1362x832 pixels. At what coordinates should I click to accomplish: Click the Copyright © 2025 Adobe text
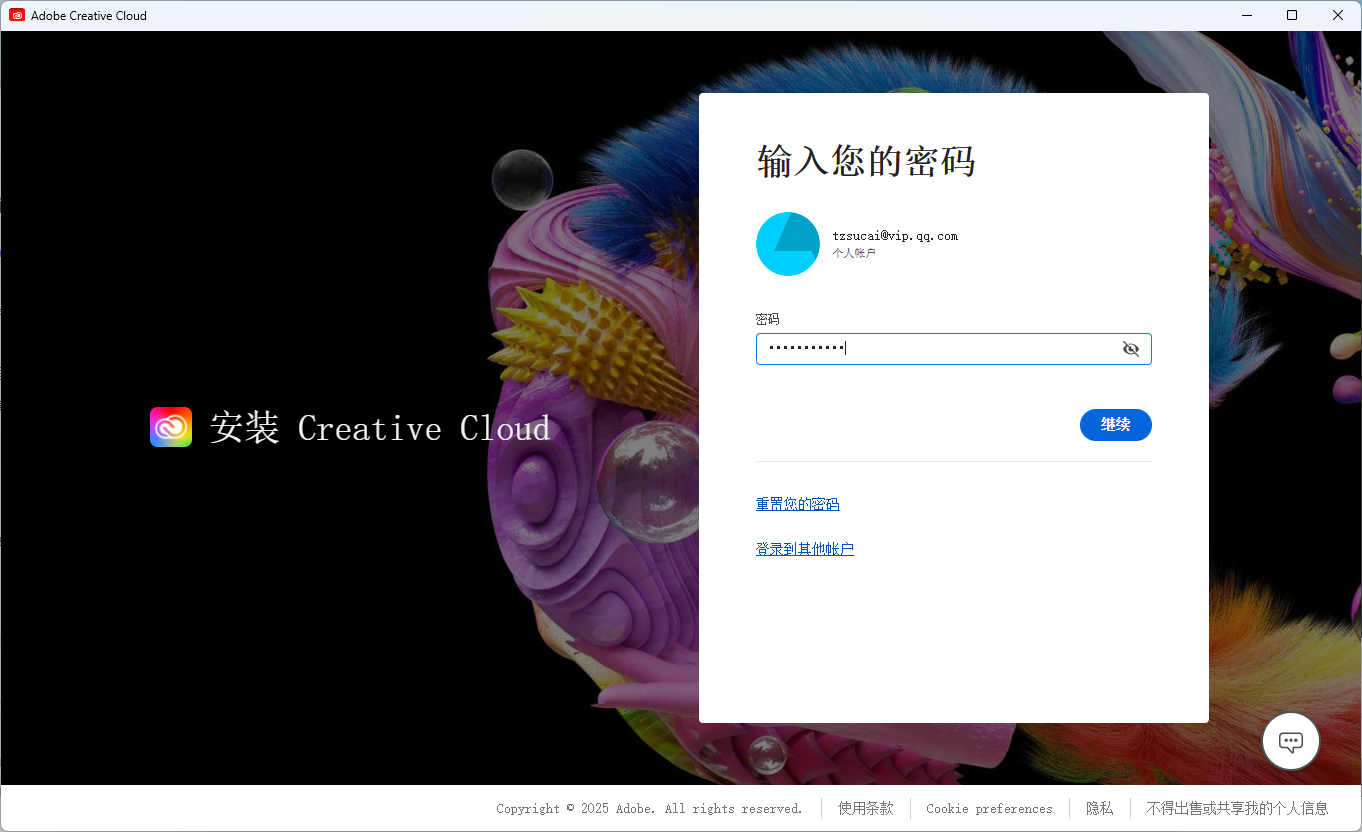(650, 808)
